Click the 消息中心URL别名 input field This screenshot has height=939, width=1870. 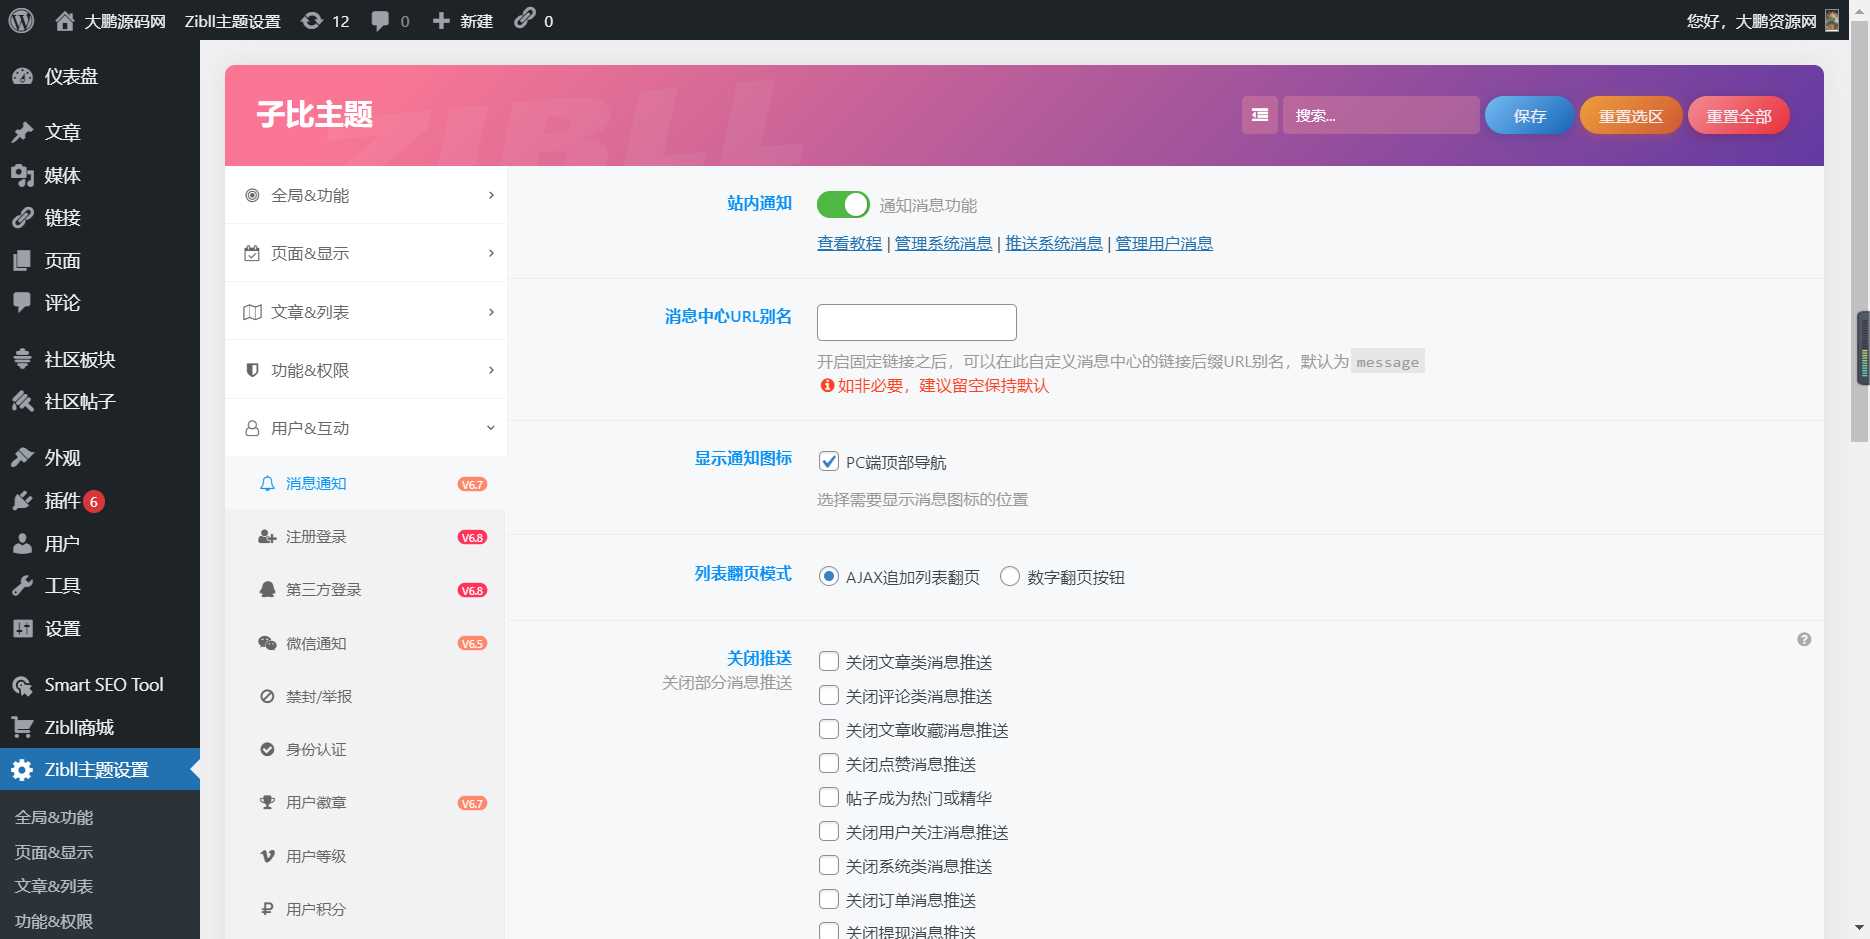(915, 321)
